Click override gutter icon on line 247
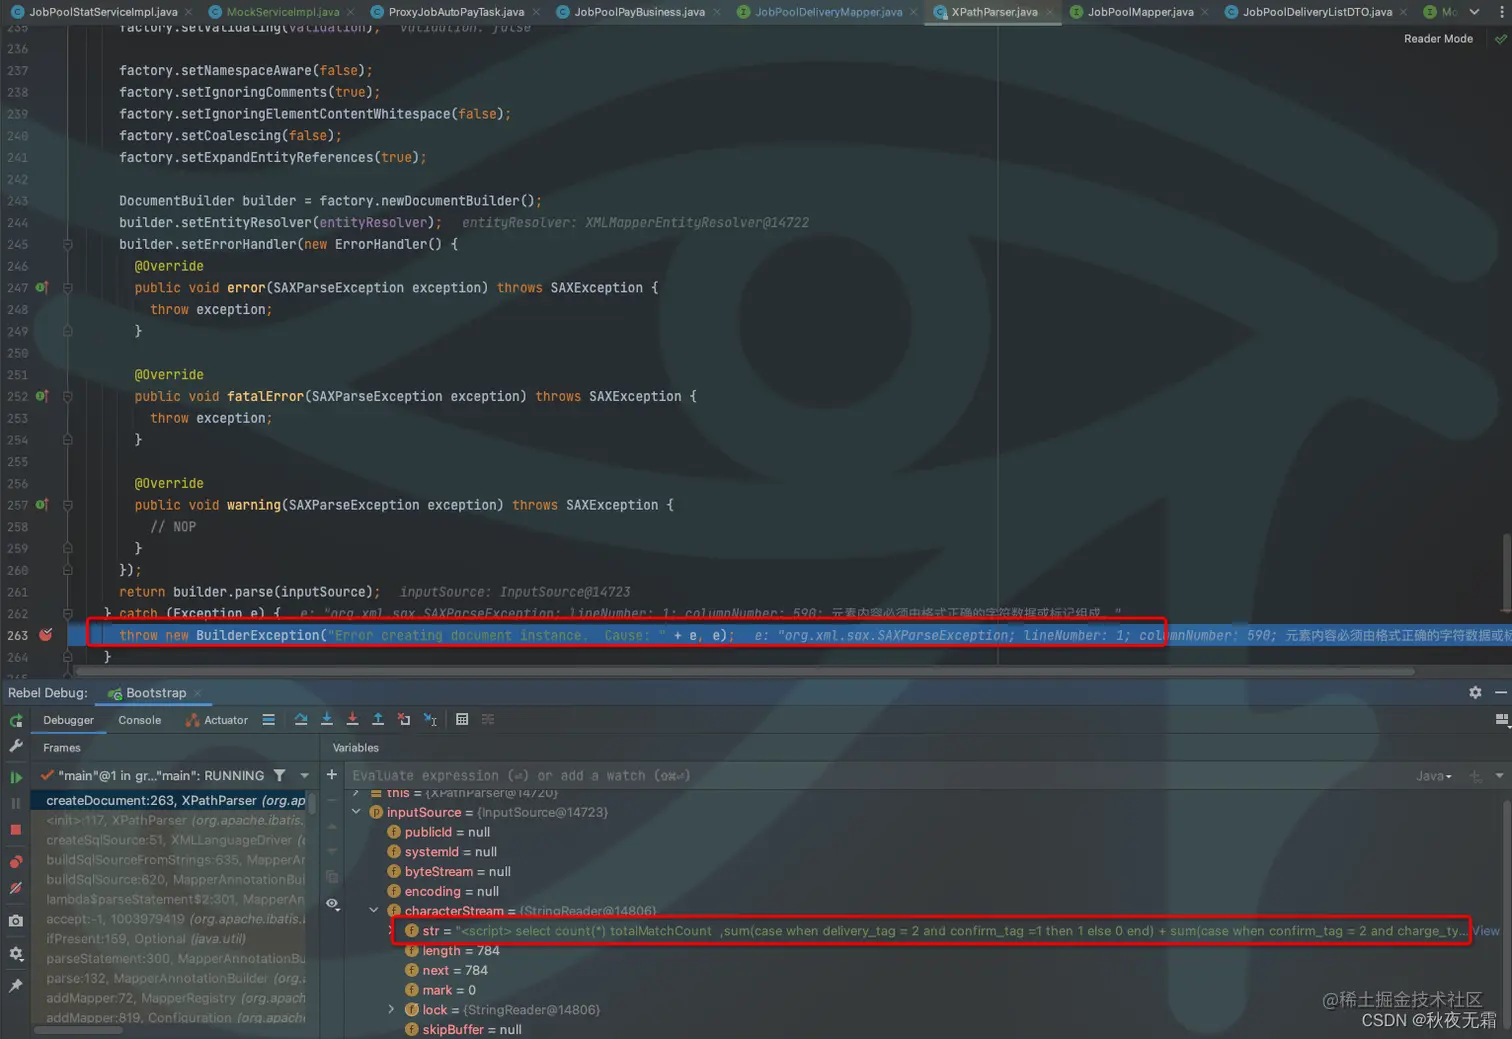This screenshot has width=1512, height=1039. pyautogui.click(x=42, y=287)
